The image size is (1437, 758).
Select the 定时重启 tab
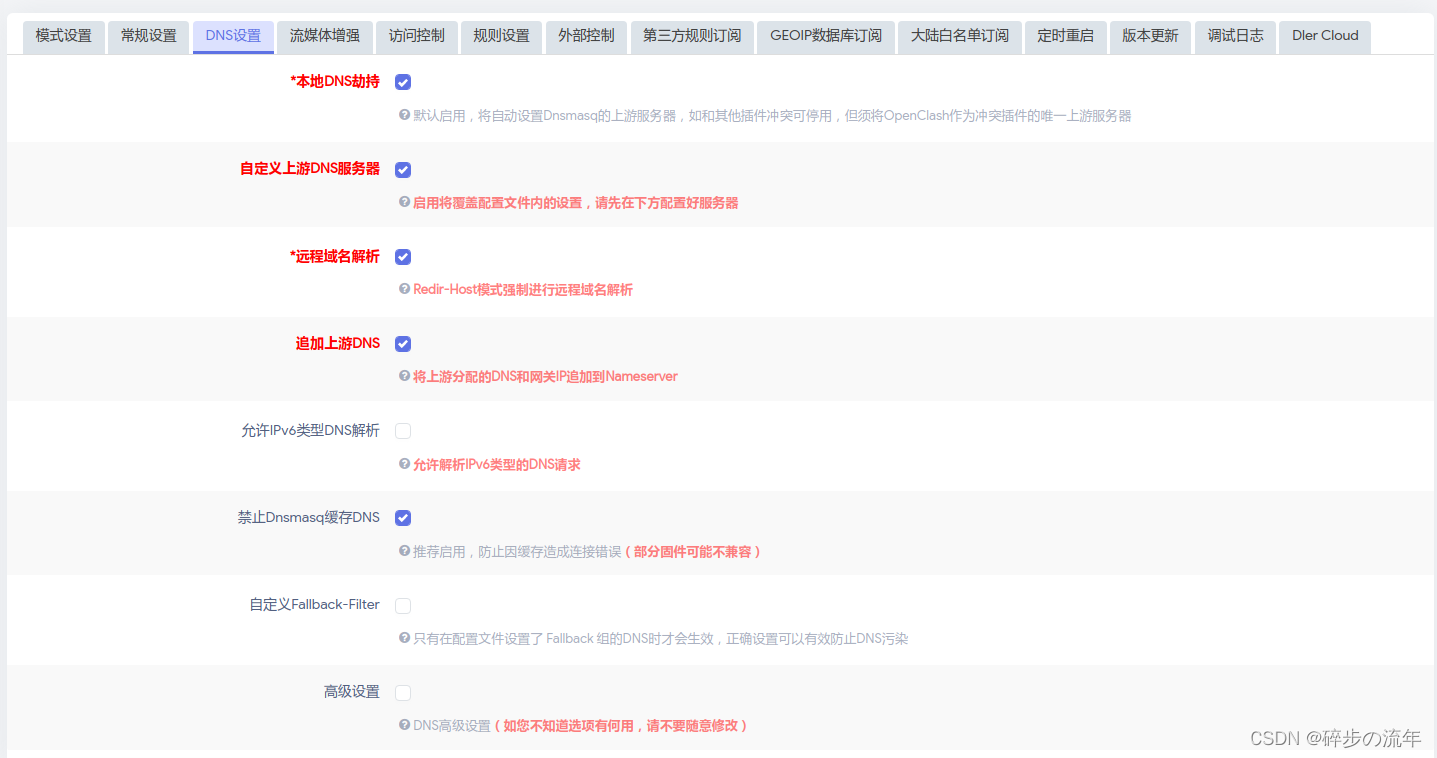click(1066, 36)
